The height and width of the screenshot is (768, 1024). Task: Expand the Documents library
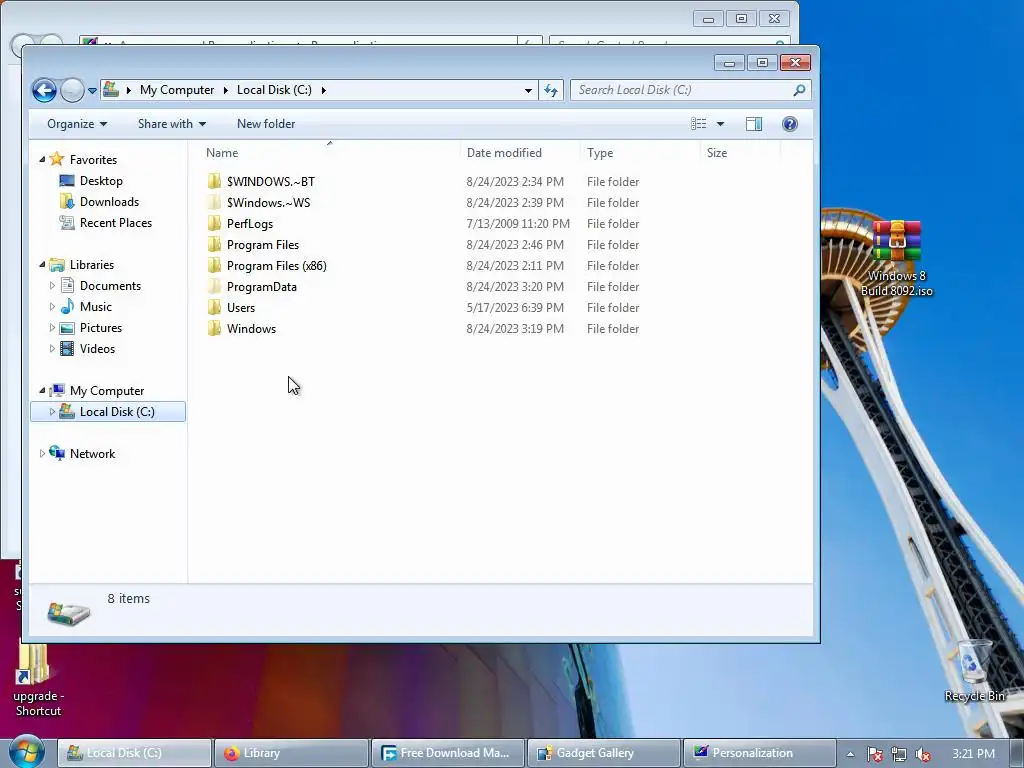[x=52, y=285]
